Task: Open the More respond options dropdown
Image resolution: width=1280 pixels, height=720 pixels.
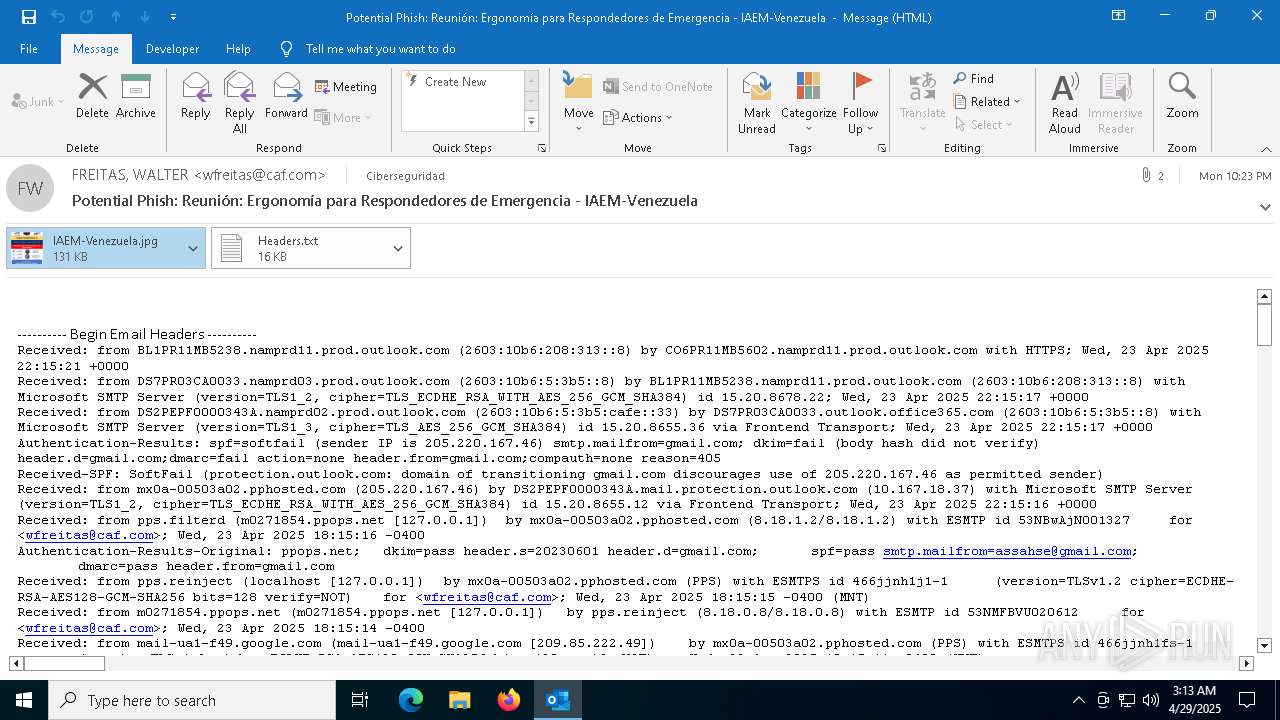Action: (343, 117)
